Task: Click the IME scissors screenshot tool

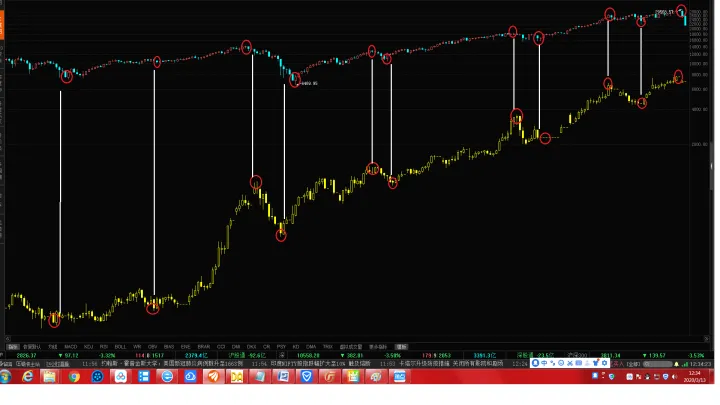Action: pos(570,363)
